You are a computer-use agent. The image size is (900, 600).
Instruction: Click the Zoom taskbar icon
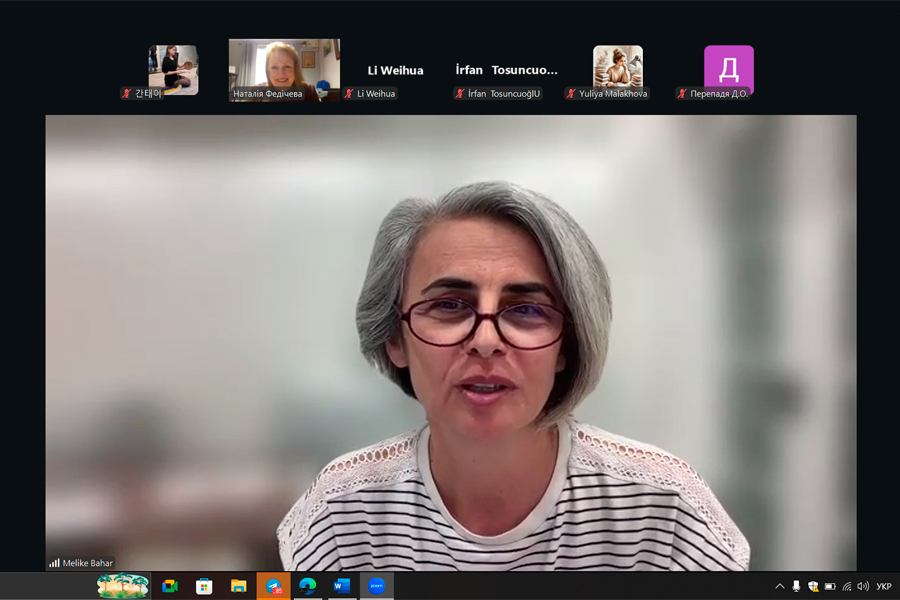[x=377, y=586]
